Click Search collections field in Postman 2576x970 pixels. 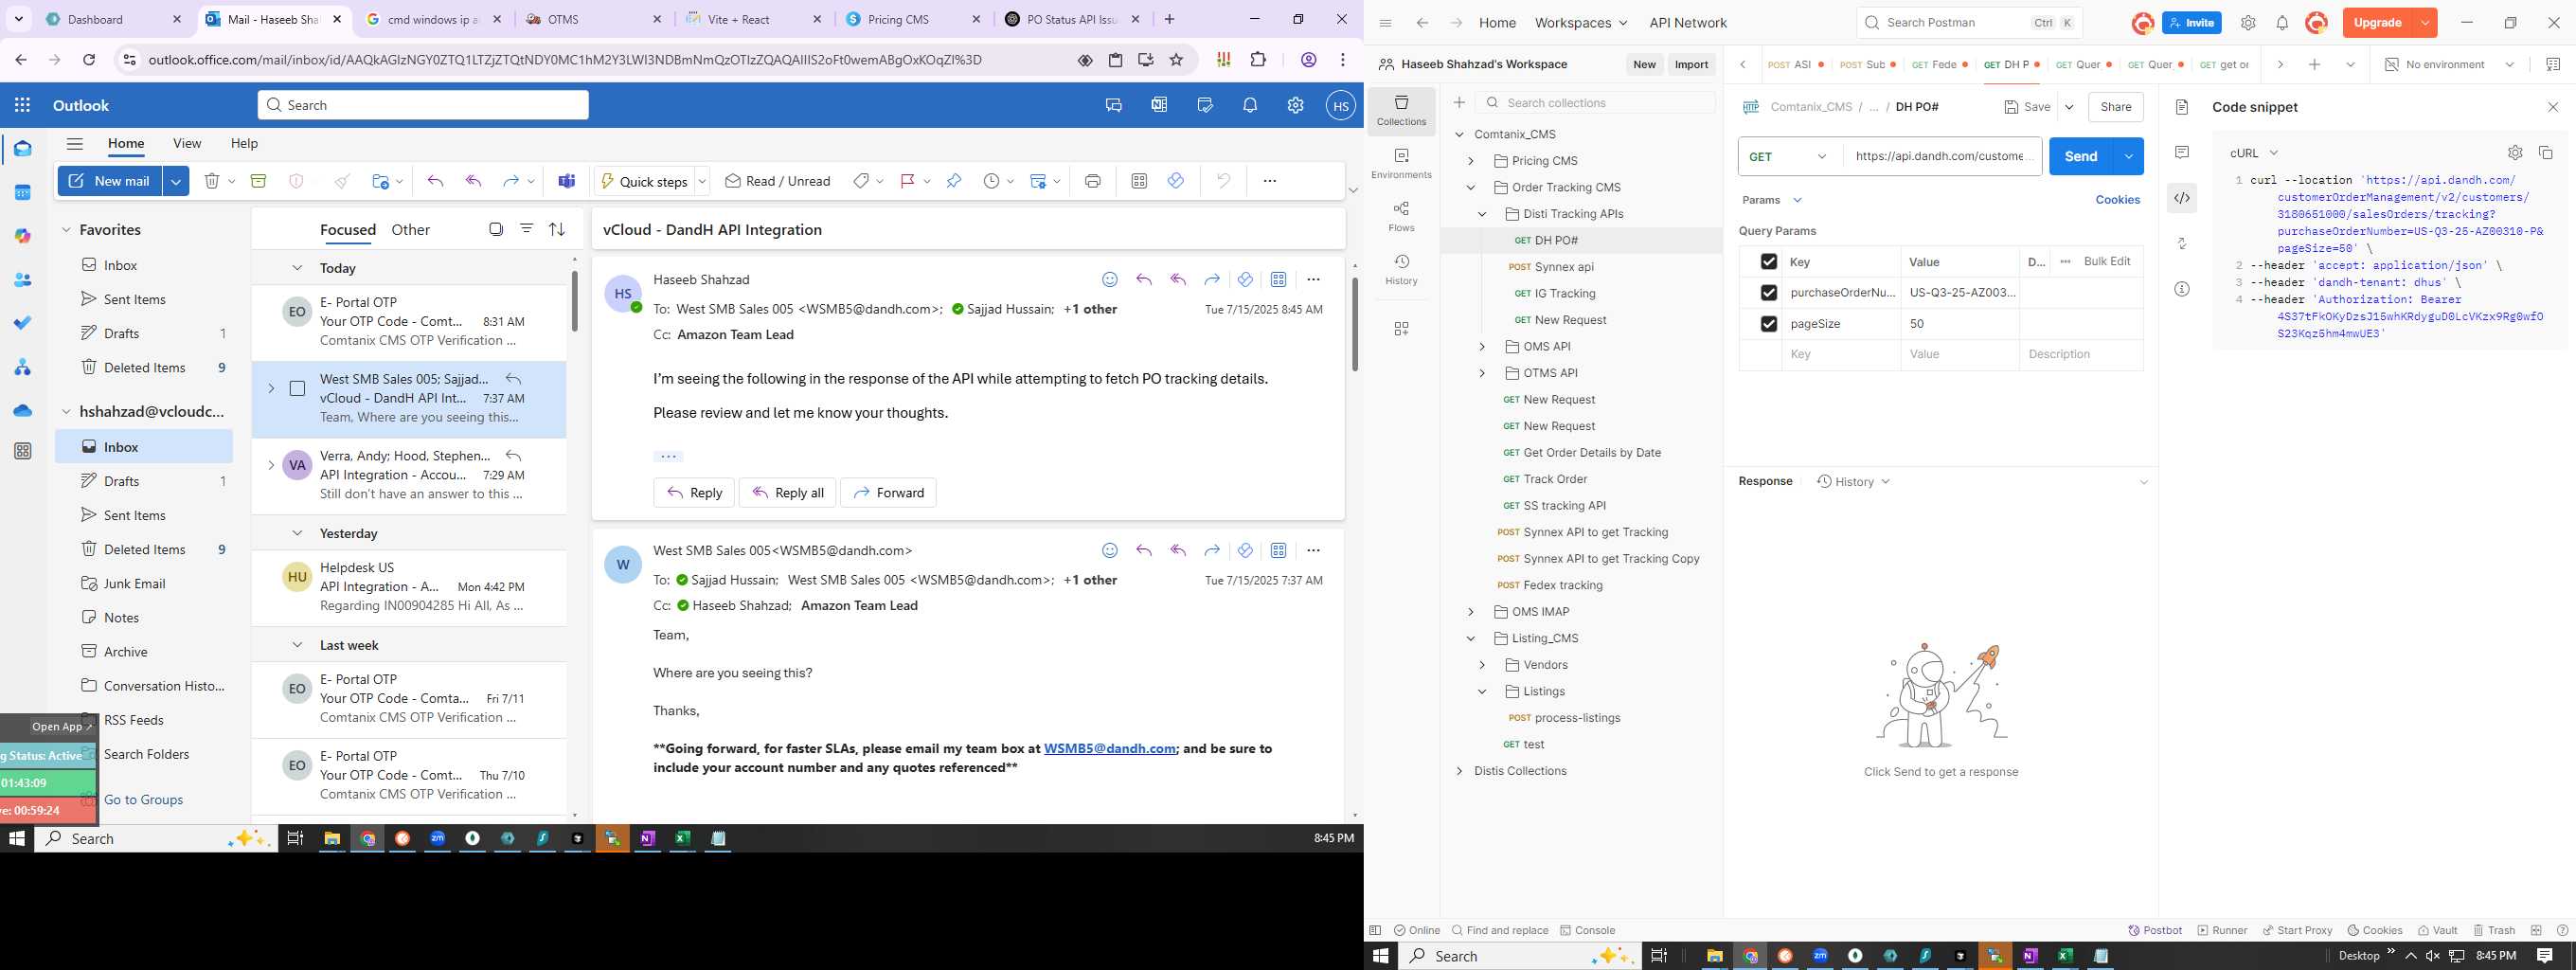(x=1595, y=103)
